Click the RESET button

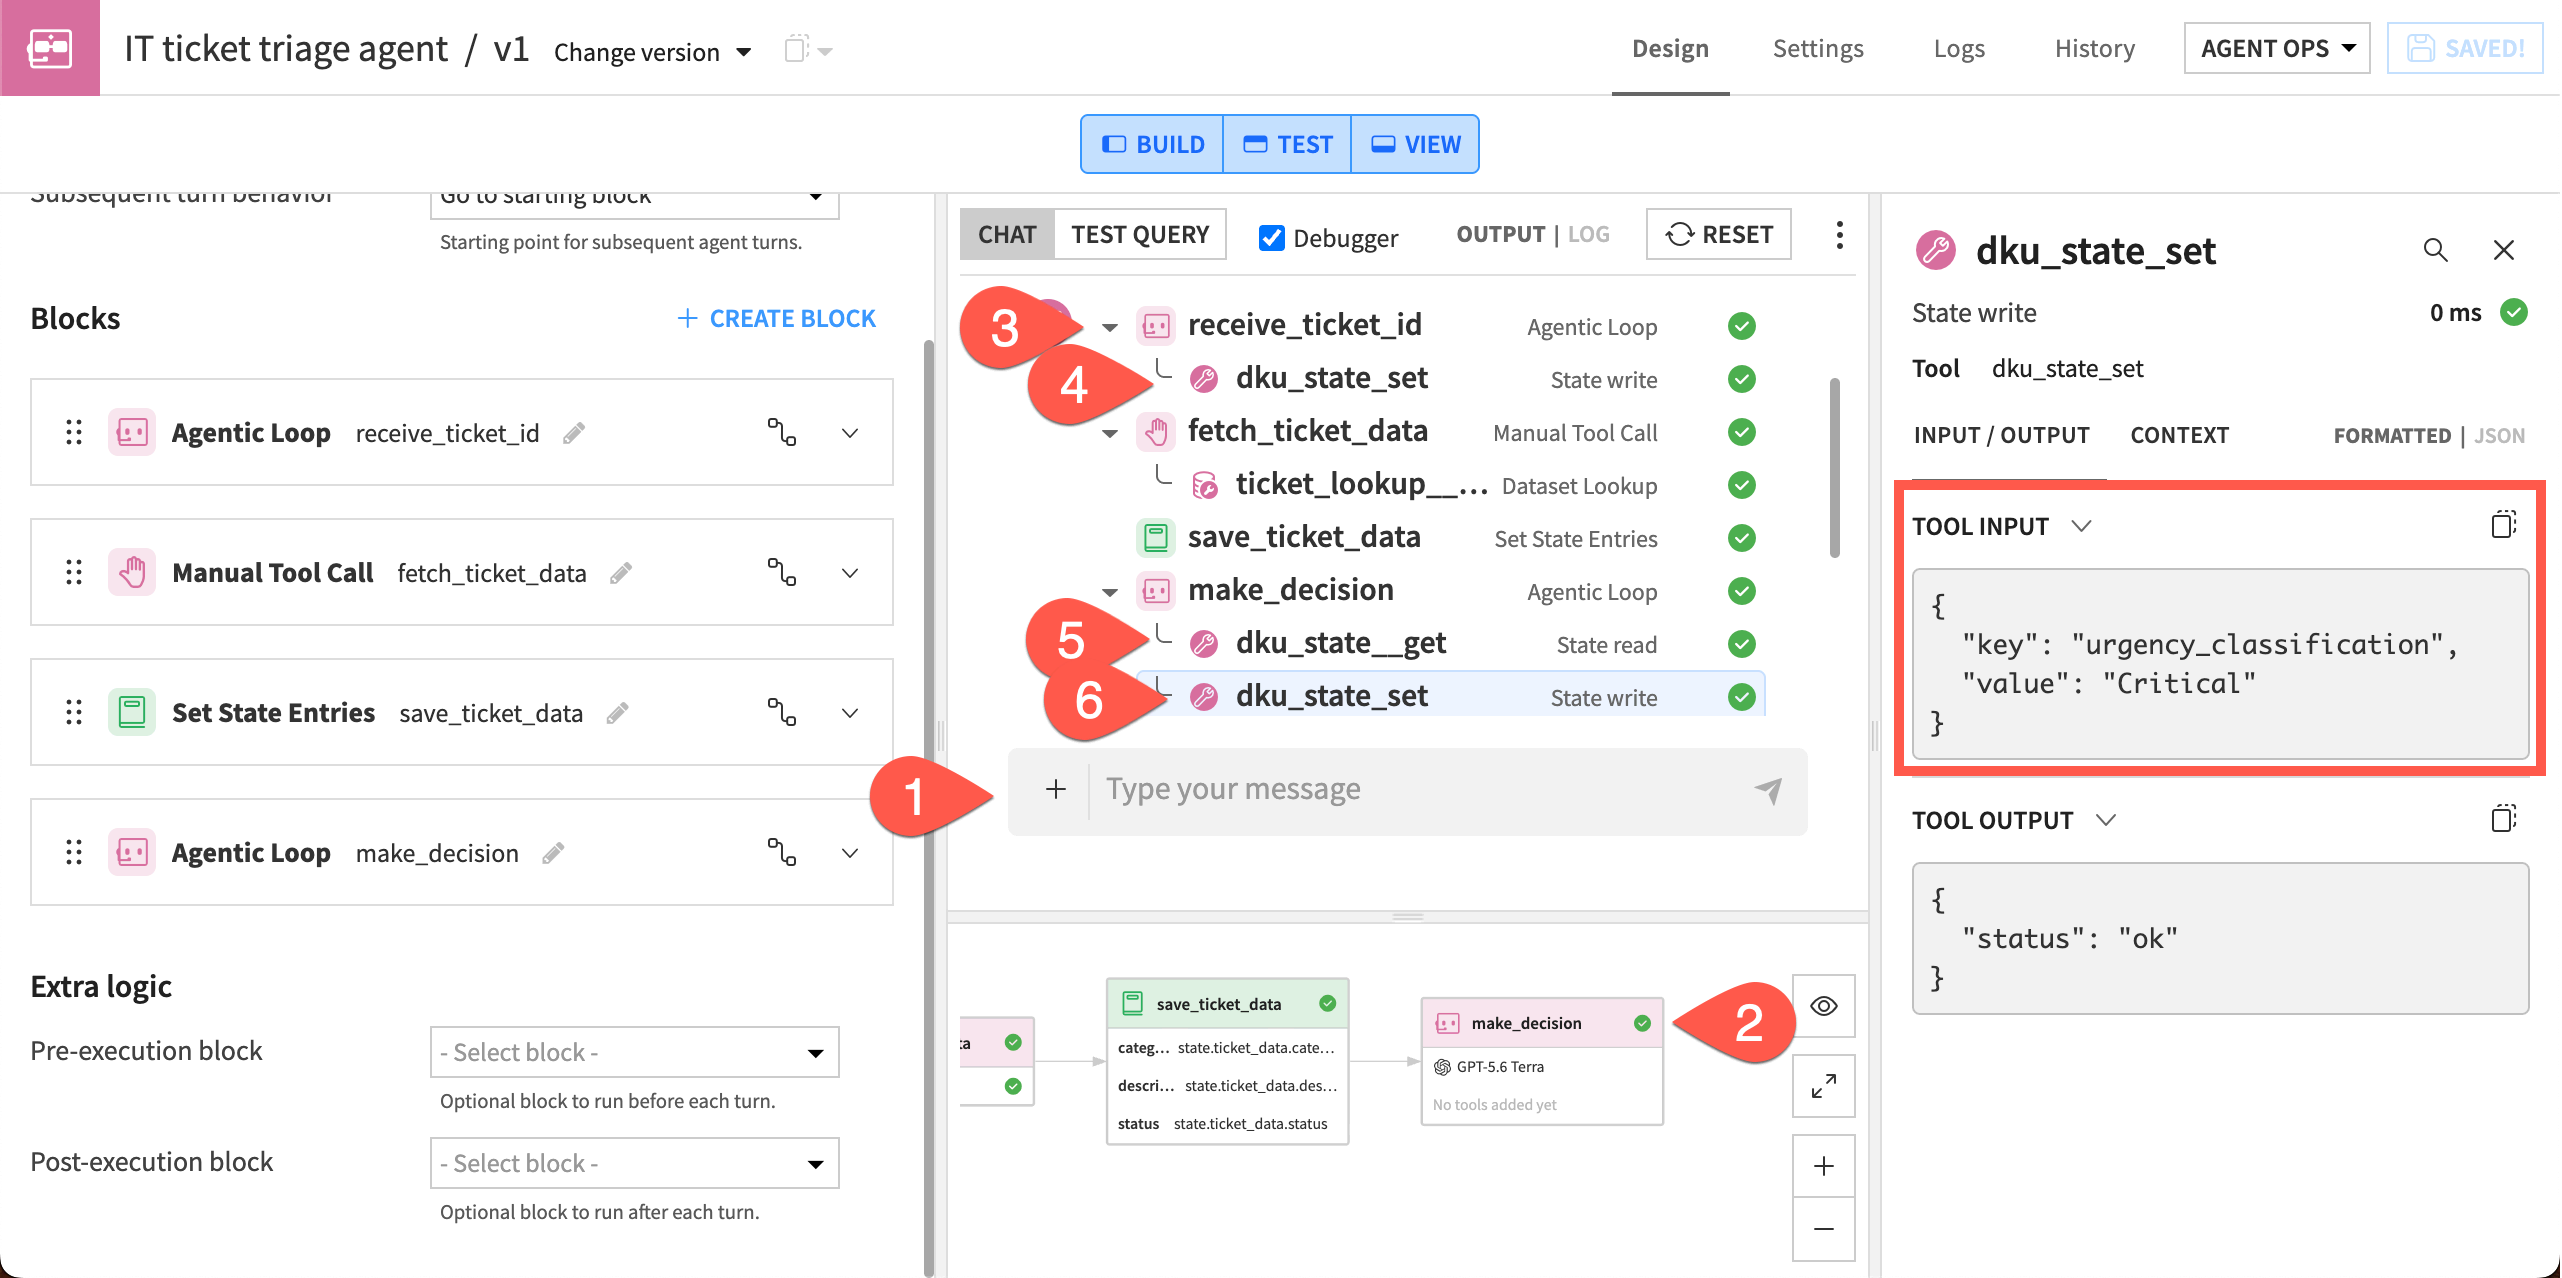pyautogui.click(x=1718, y=234)
